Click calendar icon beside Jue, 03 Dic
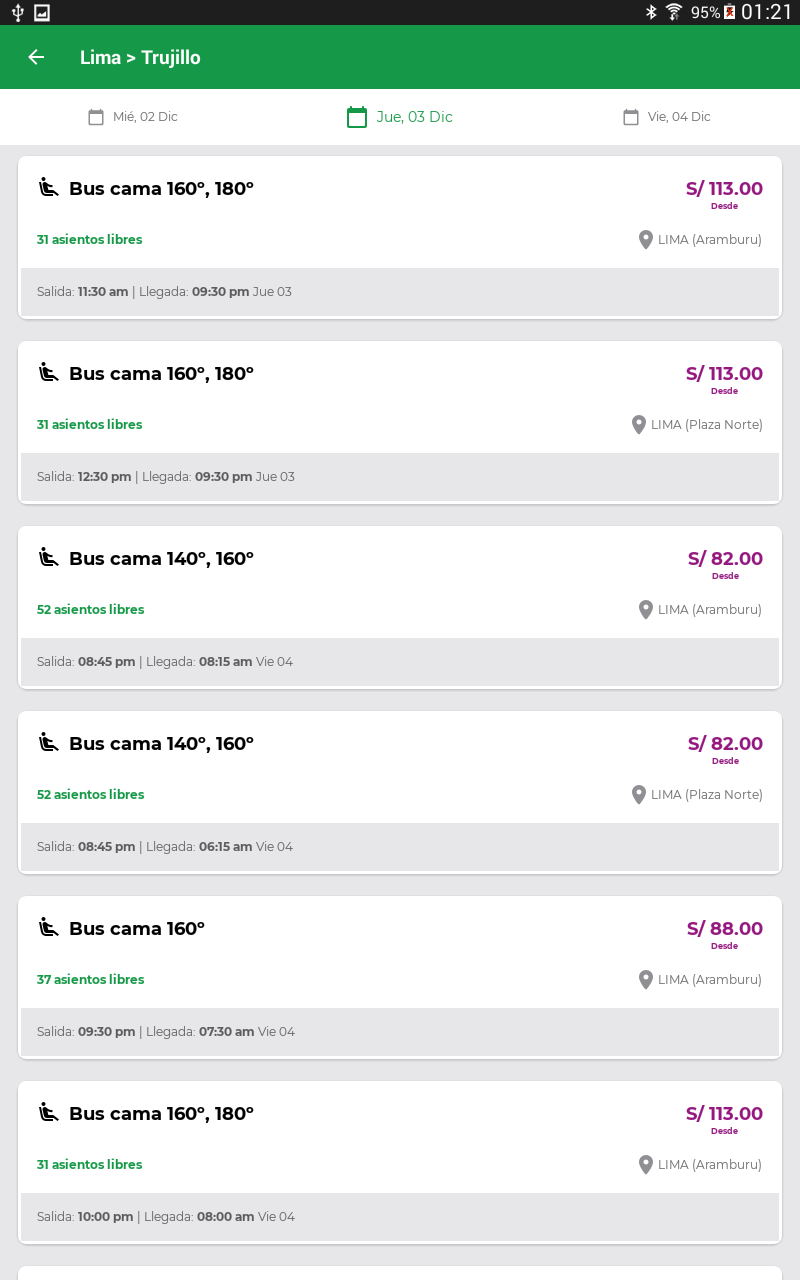Viewport: 800px width, 1280px height. pyautogui.click(x=357, y=117)
